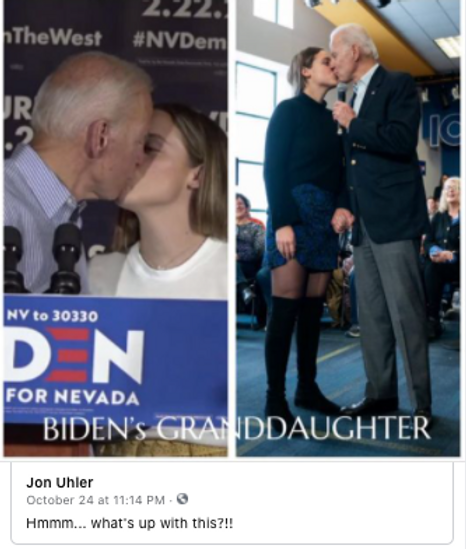This screenshot has height=549, width=466.
Task: Open Jon Uhler's profile name link
Action: [x=60, y=482]
